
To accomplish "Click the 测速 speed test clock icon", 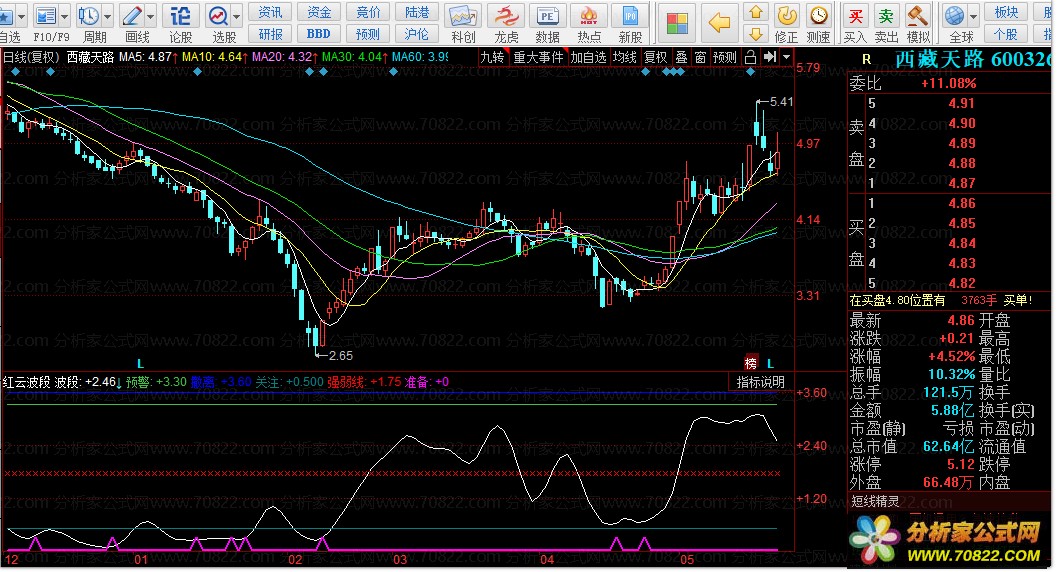I will tap(818, 16).
